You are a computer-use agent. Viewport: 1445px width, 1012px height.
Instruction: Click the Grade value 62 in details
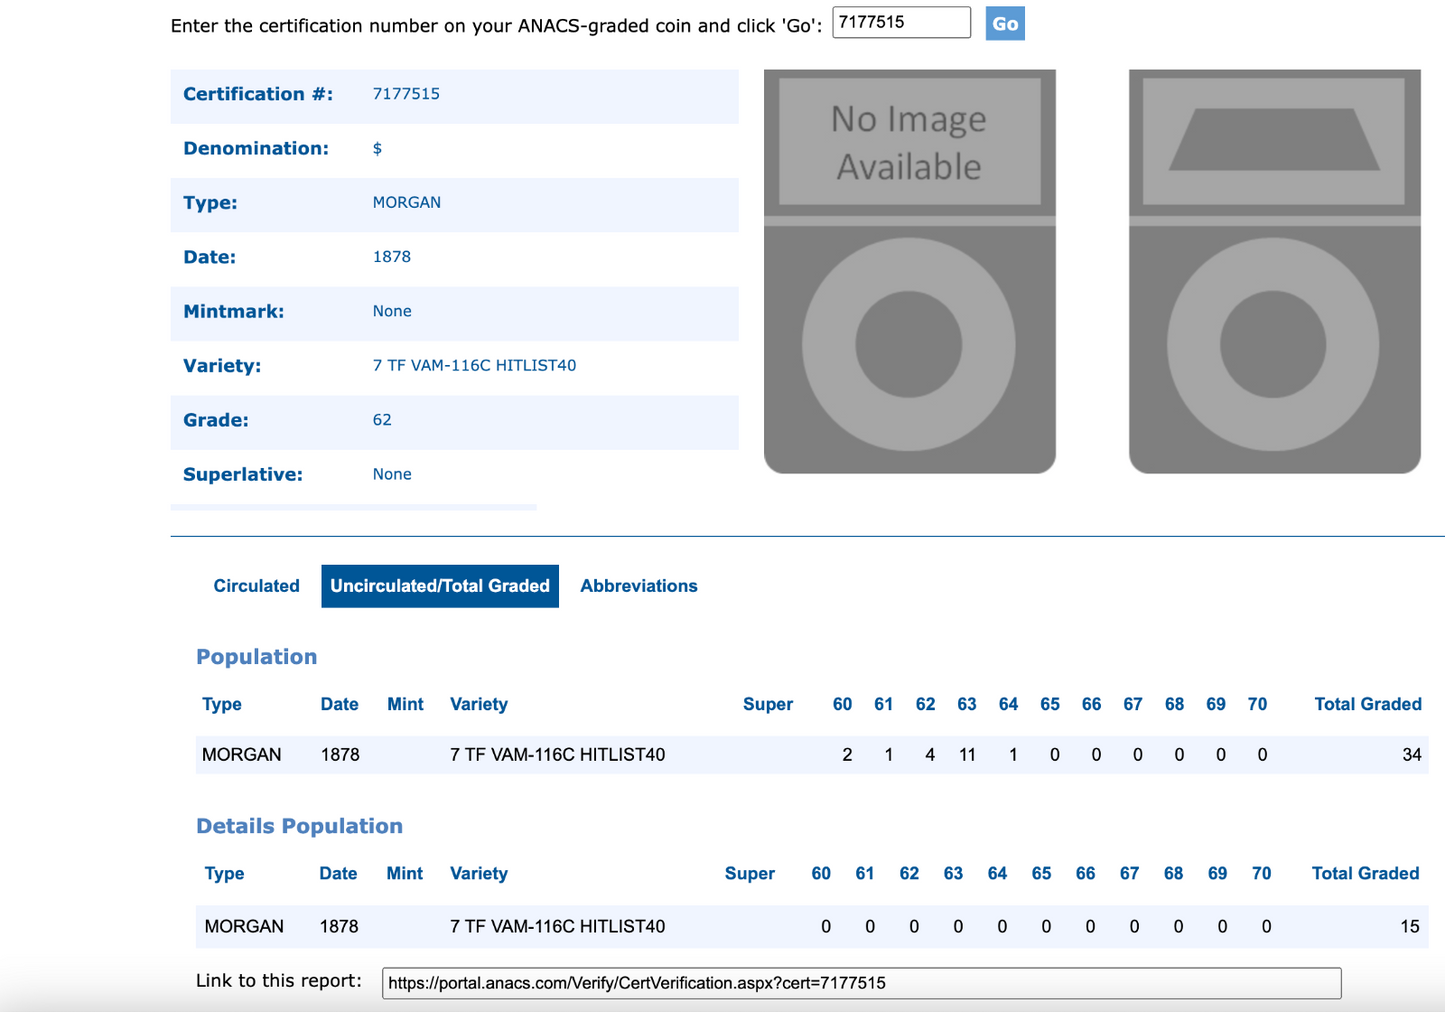[382, 420]
